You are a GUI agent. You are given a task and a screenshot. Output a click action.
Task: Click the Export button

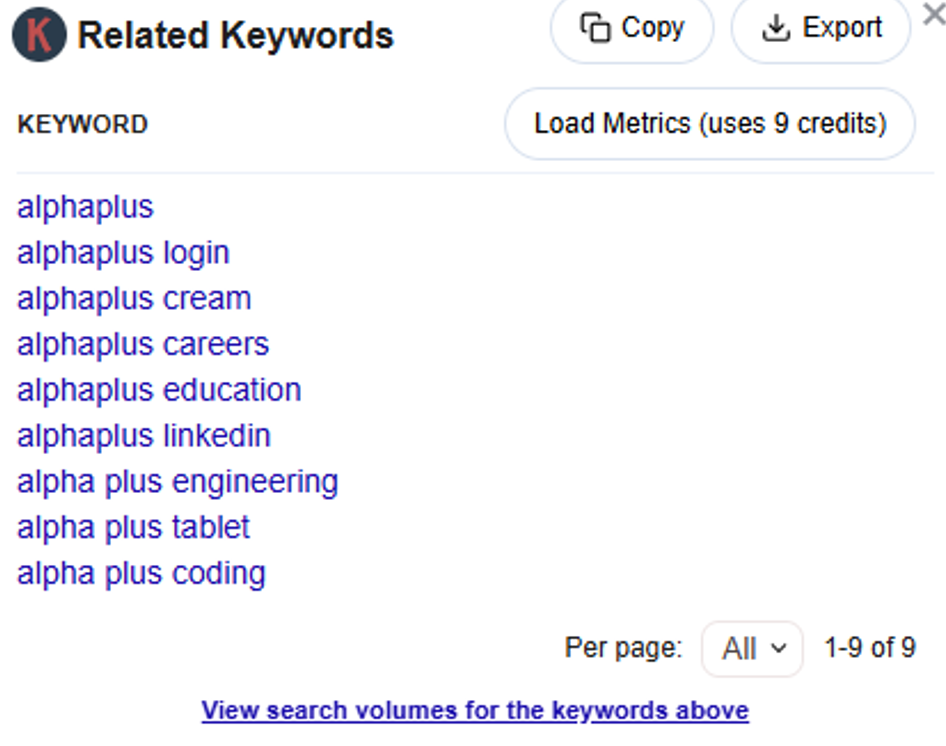coord(821,28)
